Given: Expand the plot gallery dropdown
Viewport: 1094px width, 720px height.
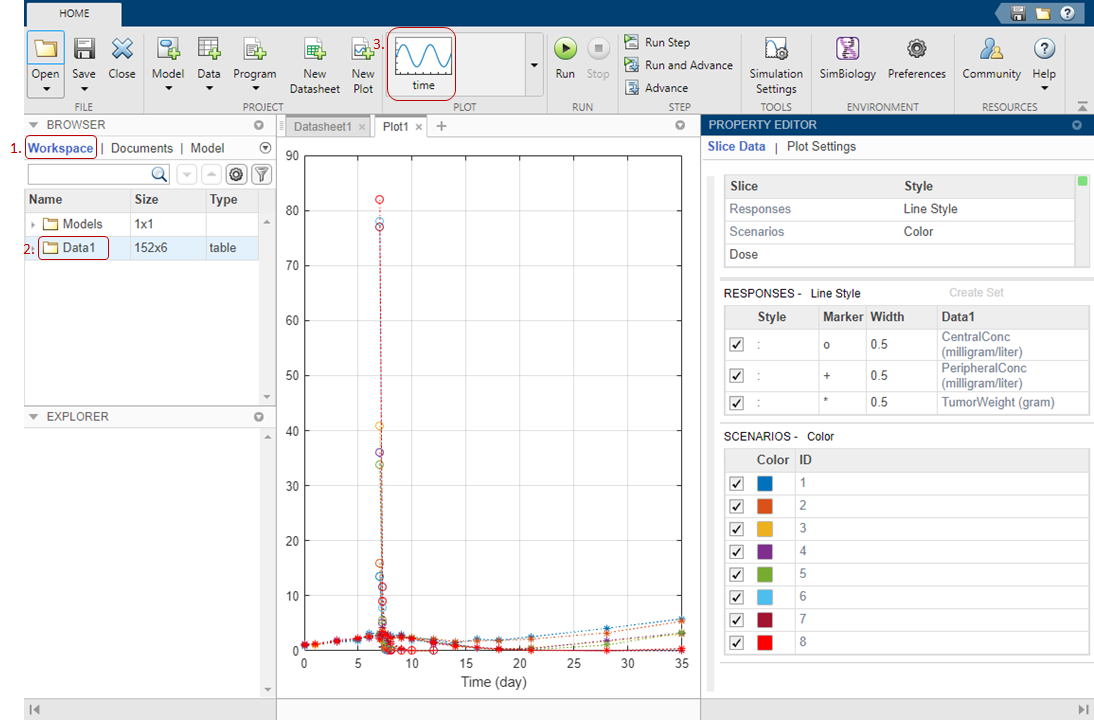Looking at the screenshot, I should (534, 65).
